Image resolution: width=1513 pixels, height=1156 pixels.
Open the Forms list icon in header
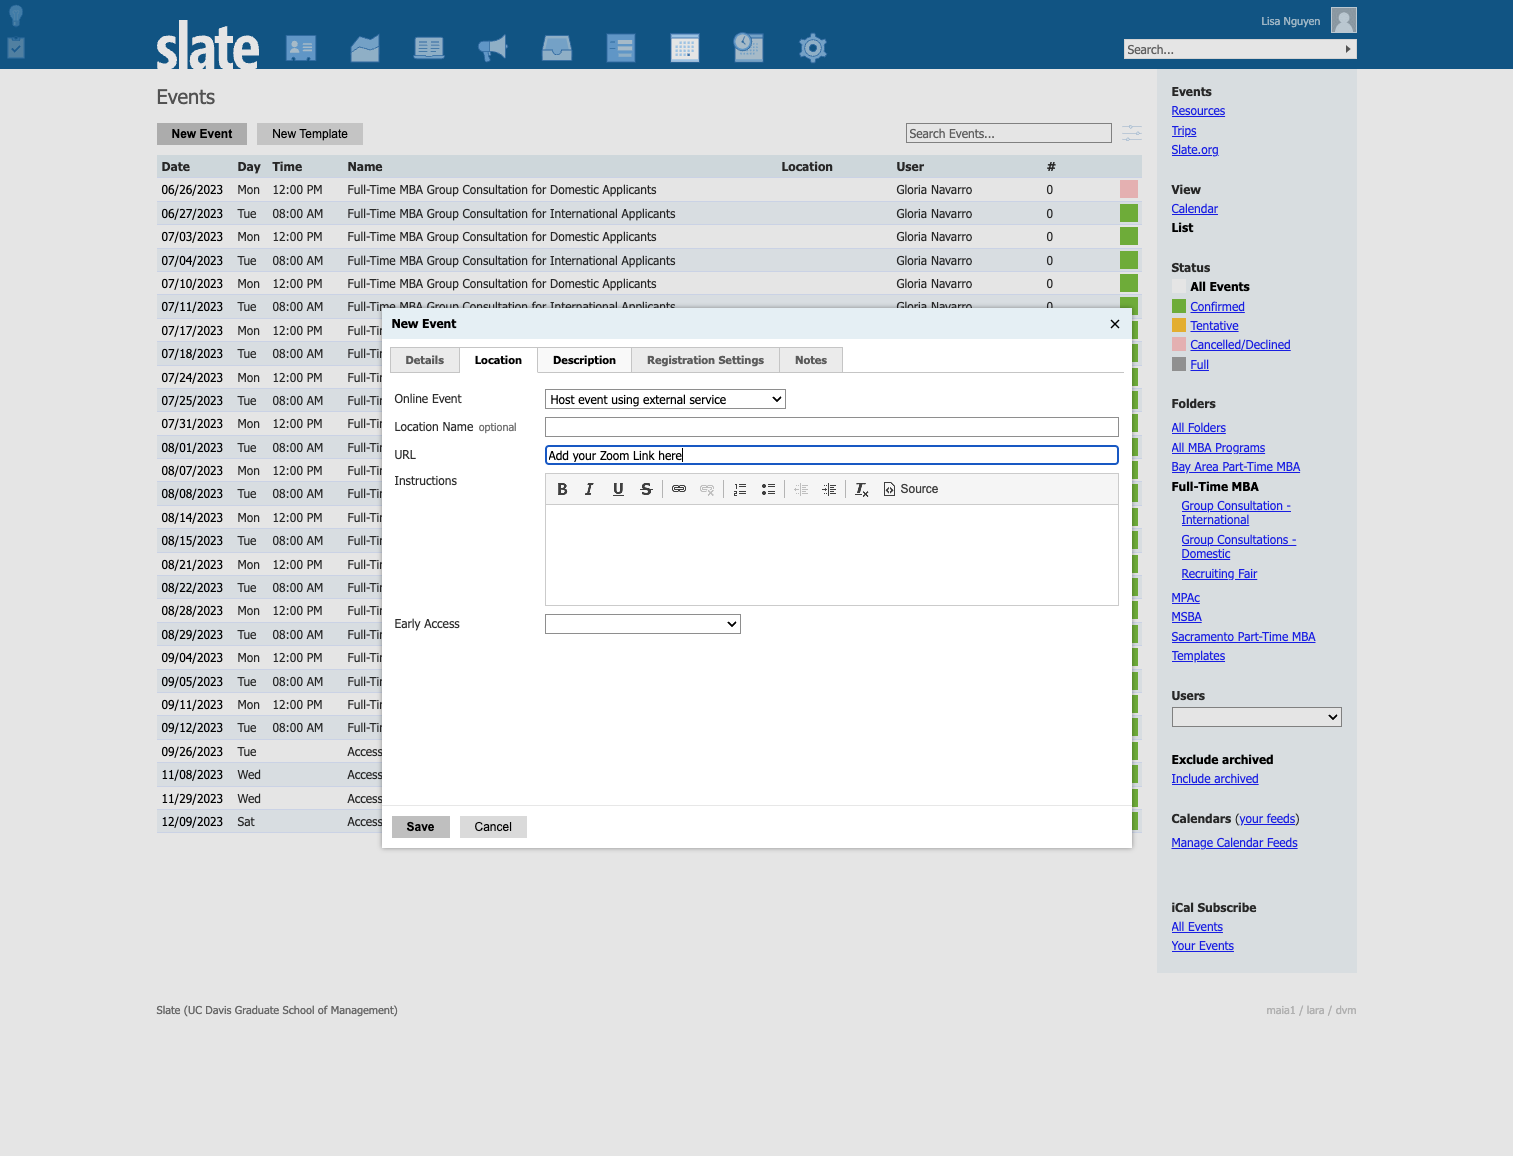[621, 48]
